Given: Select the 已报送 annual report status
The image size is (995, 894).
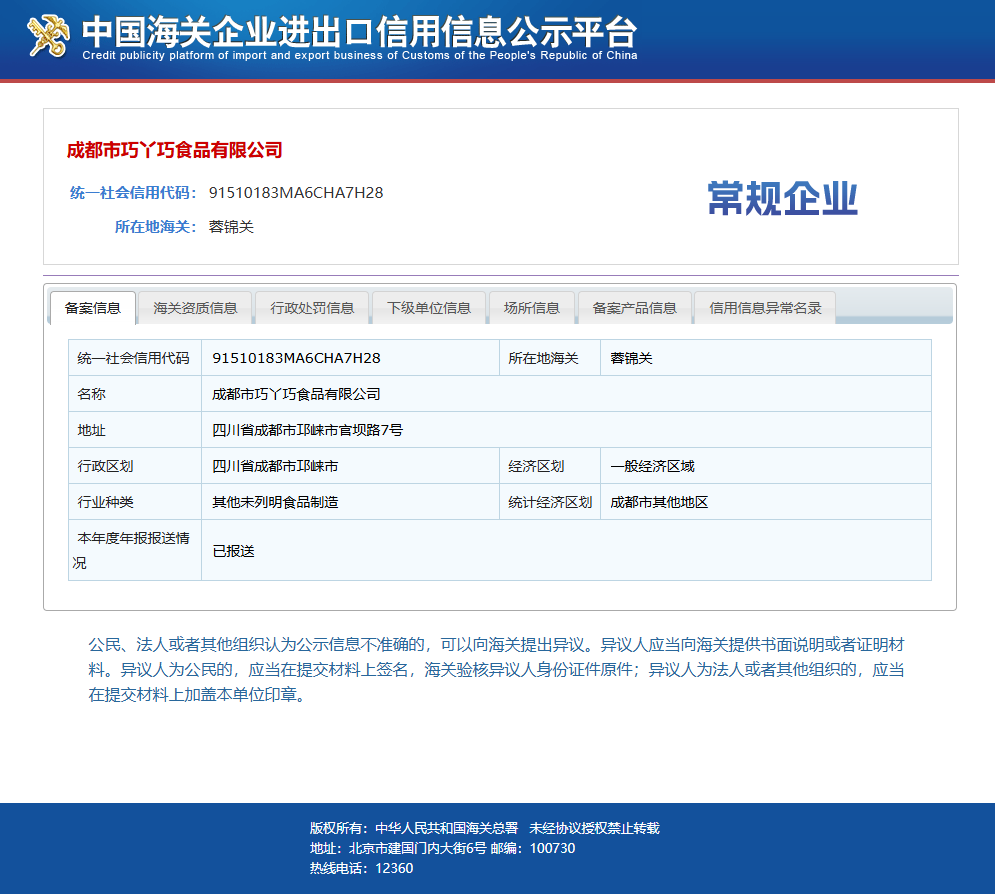Looking at the screenshot, I should [x=234, y=551].
